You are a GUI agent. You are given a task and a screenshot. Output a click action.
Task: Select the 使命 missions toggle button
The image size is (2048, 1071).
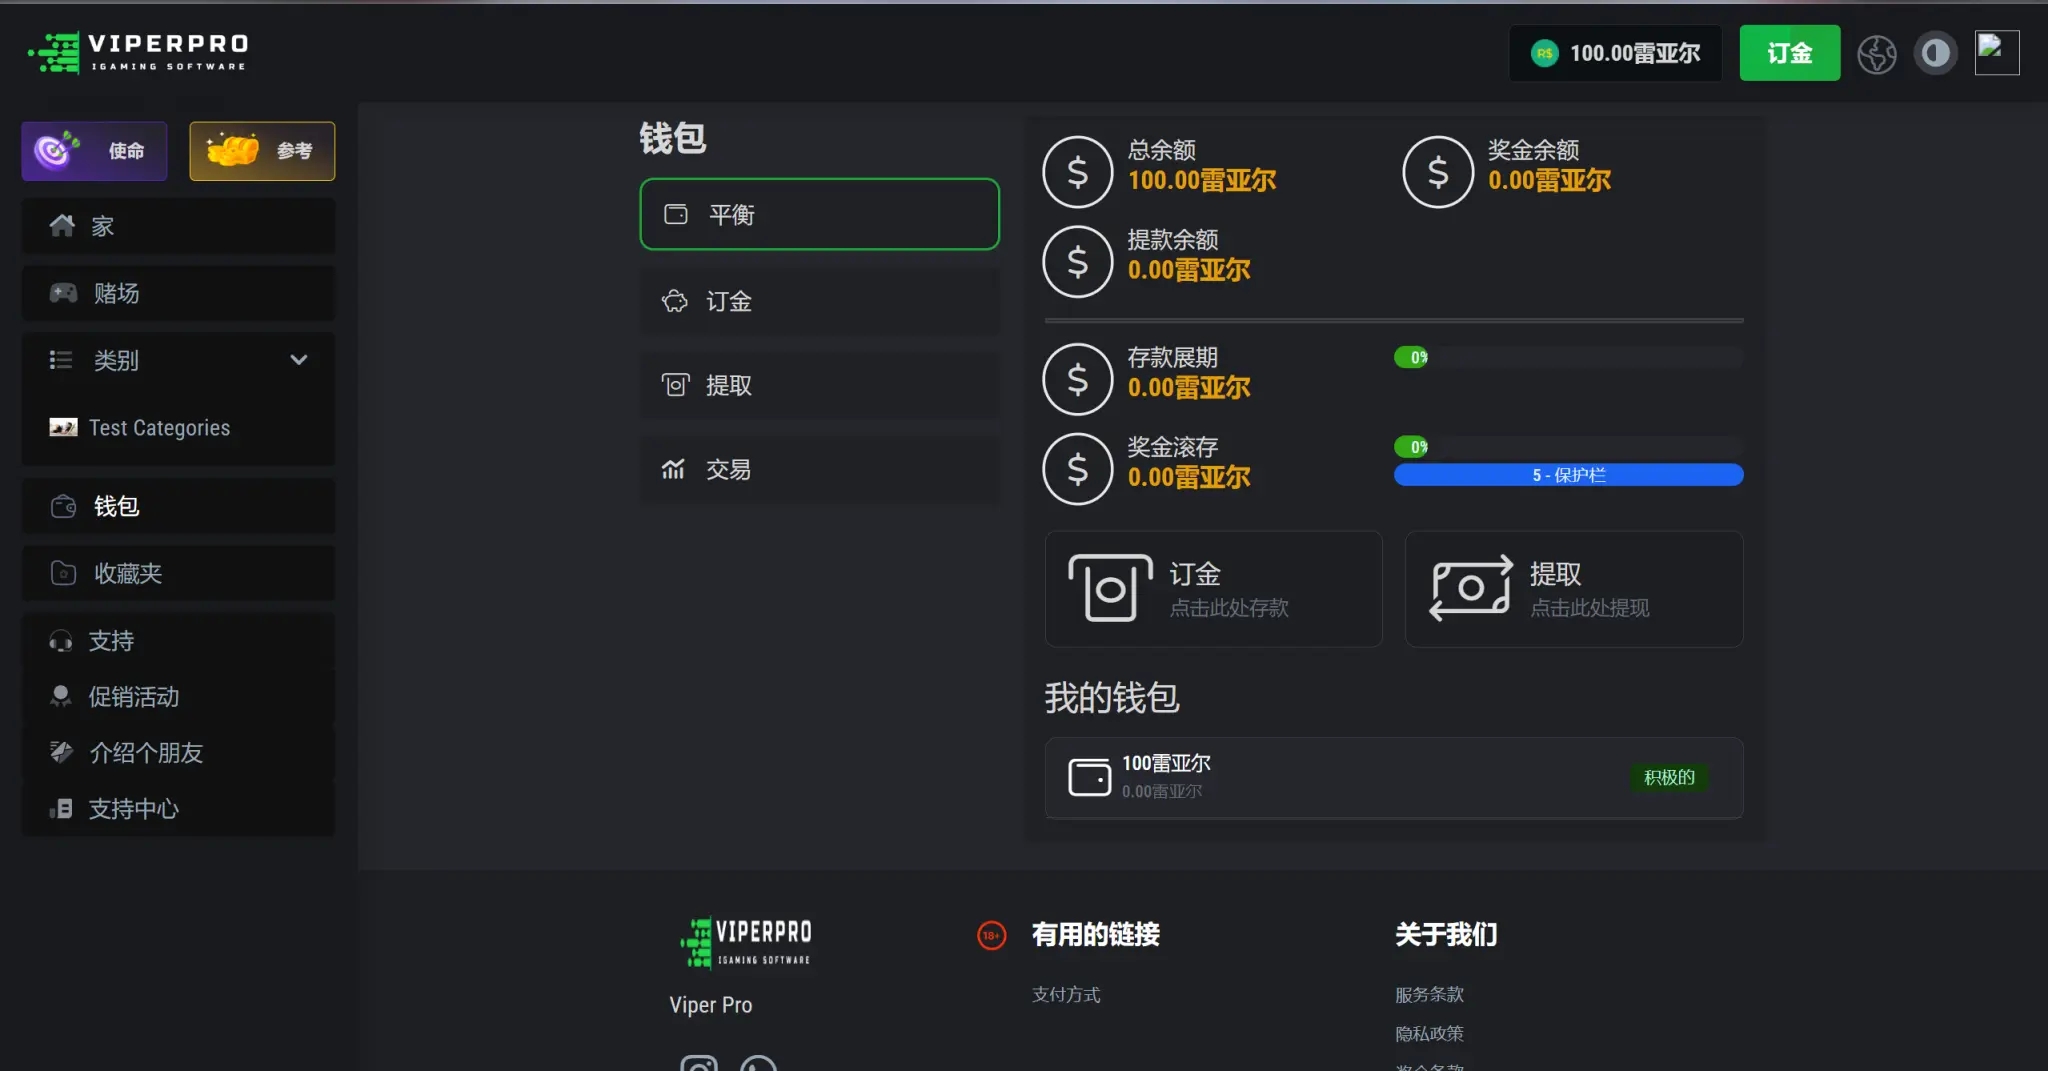[x=93, y=151]
